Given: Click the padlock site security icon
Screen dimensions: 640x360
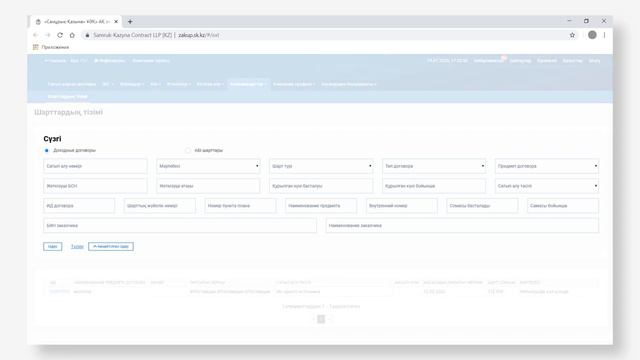Looking at the screenshot, I should pyautogui.click(x=87, y=35).
